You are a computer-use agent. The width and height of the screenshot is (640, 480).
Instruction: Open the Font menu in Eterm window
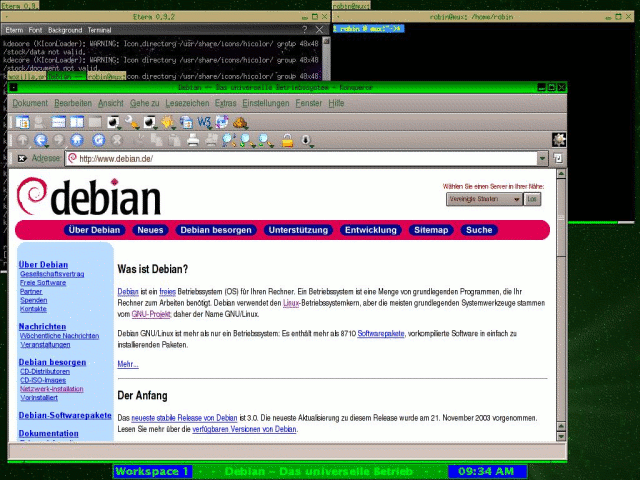pyautogui.click(x=35, y=30)
